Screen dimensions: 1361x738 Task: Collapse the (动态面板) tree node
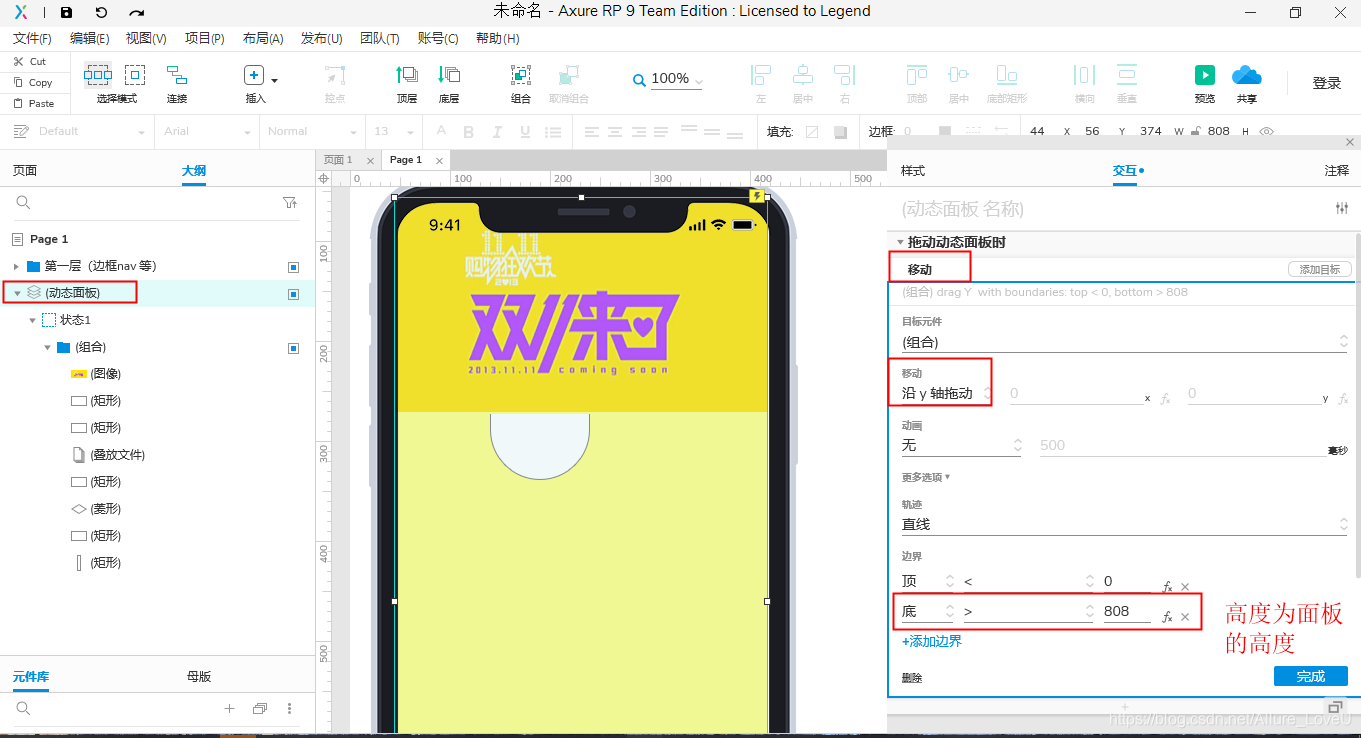coord(17,293)
